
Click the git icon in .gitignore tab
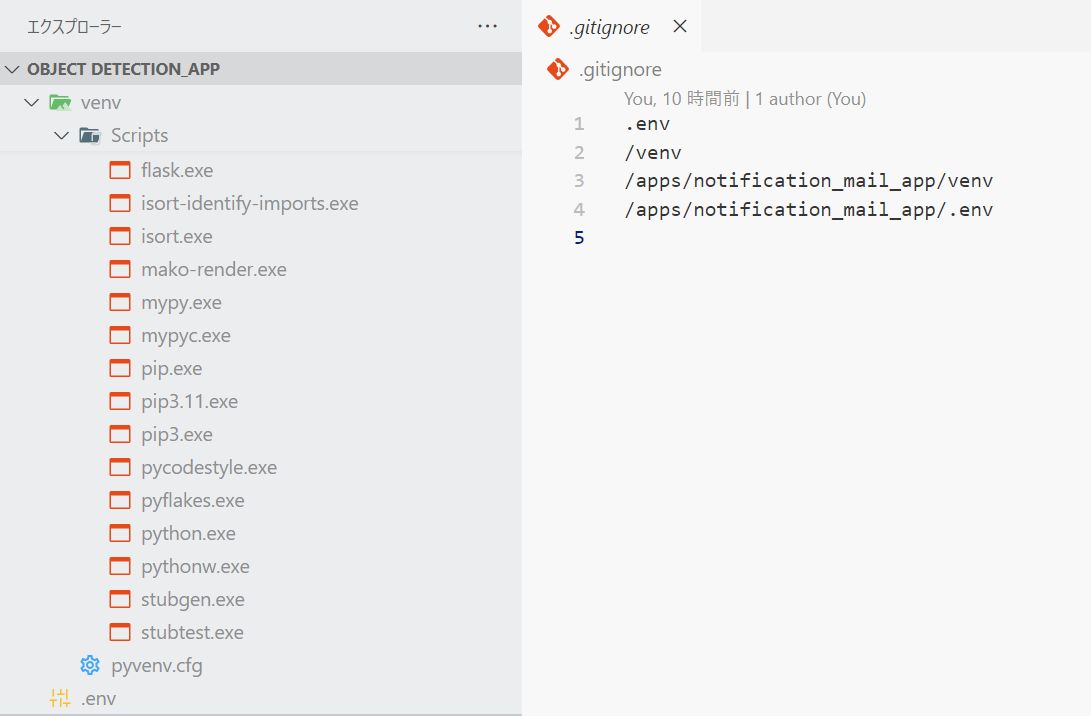(548, 26)
